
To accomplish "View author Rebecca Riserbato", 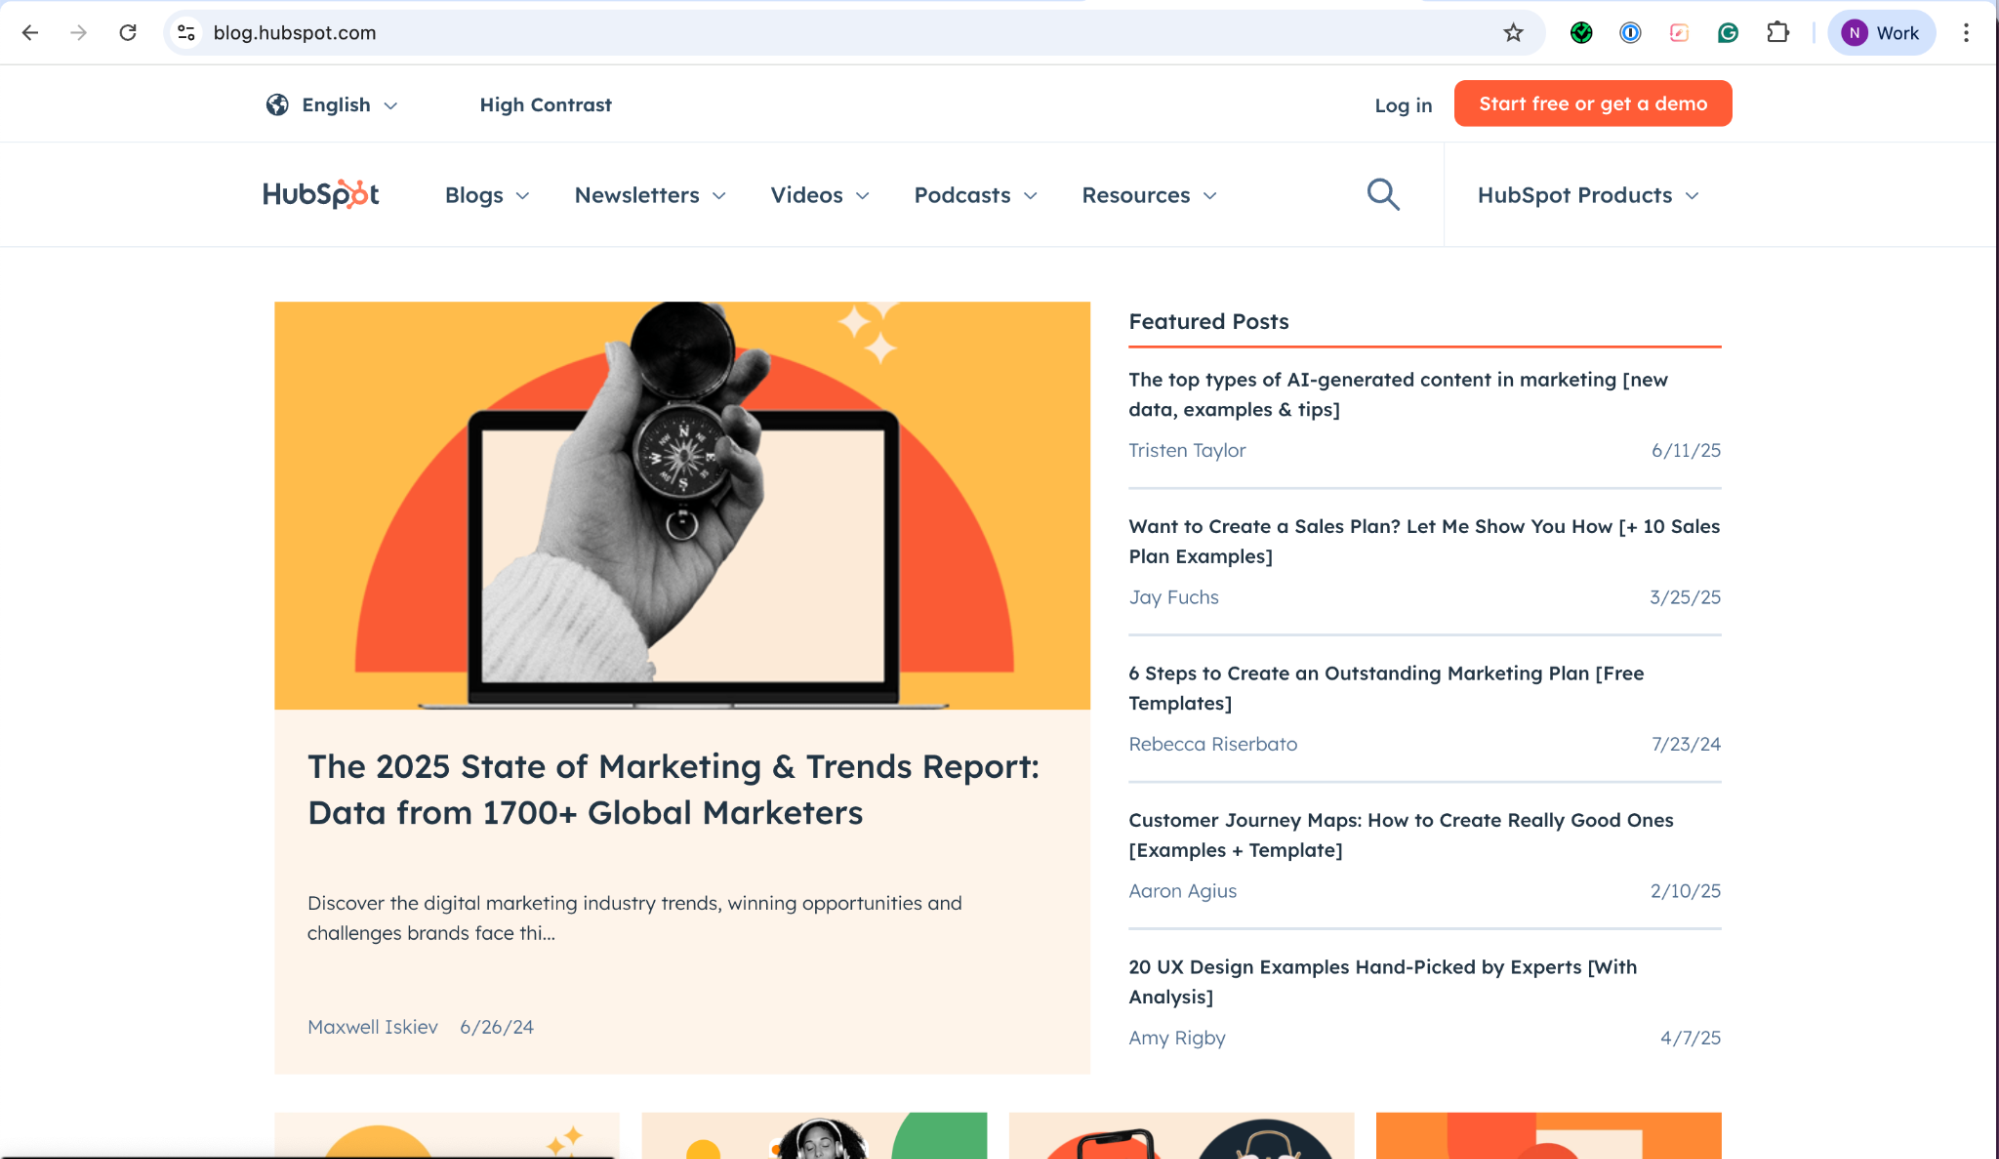I will pos(1213,744).
